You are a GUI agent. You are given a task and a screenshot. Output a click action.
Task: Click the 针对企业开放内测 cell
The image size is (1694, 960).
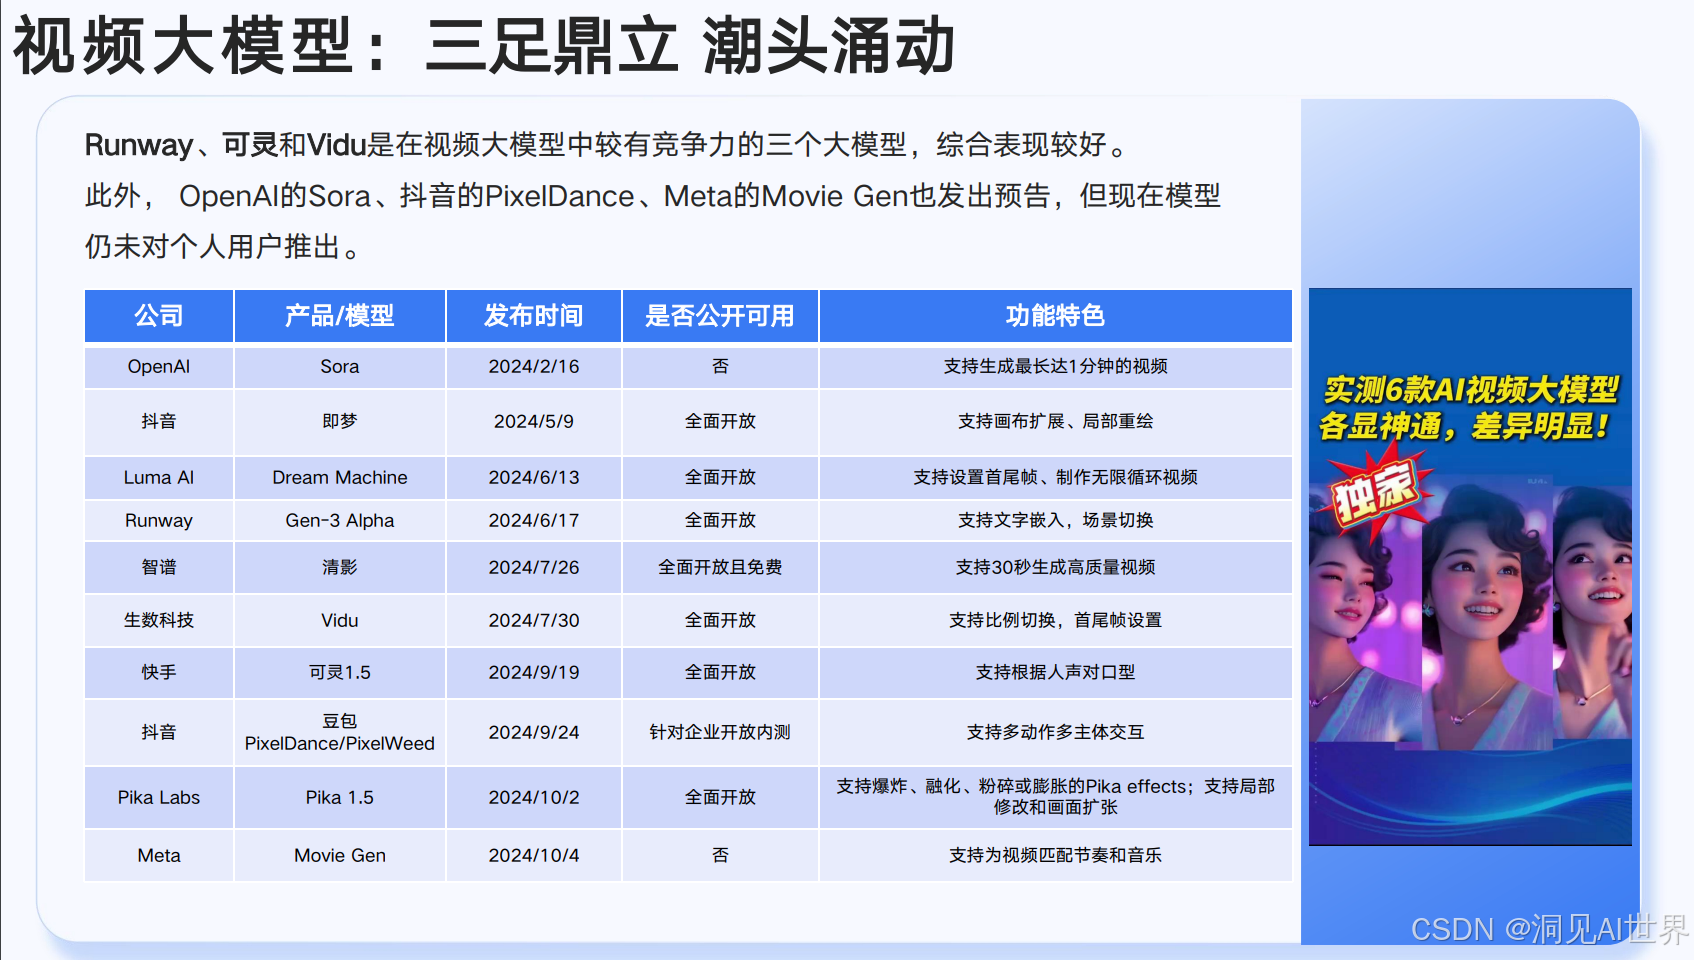720,733
